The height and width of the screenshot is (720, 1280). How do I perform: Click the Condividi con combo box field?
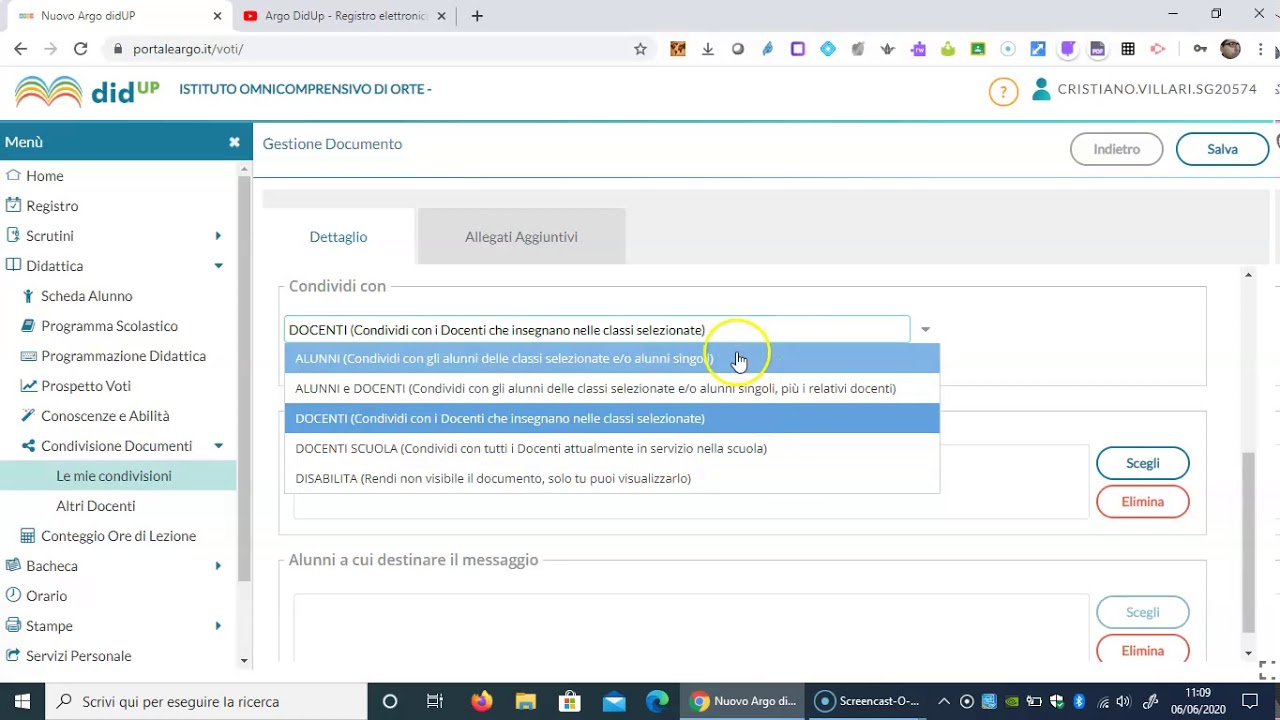[x=597, y=329]
